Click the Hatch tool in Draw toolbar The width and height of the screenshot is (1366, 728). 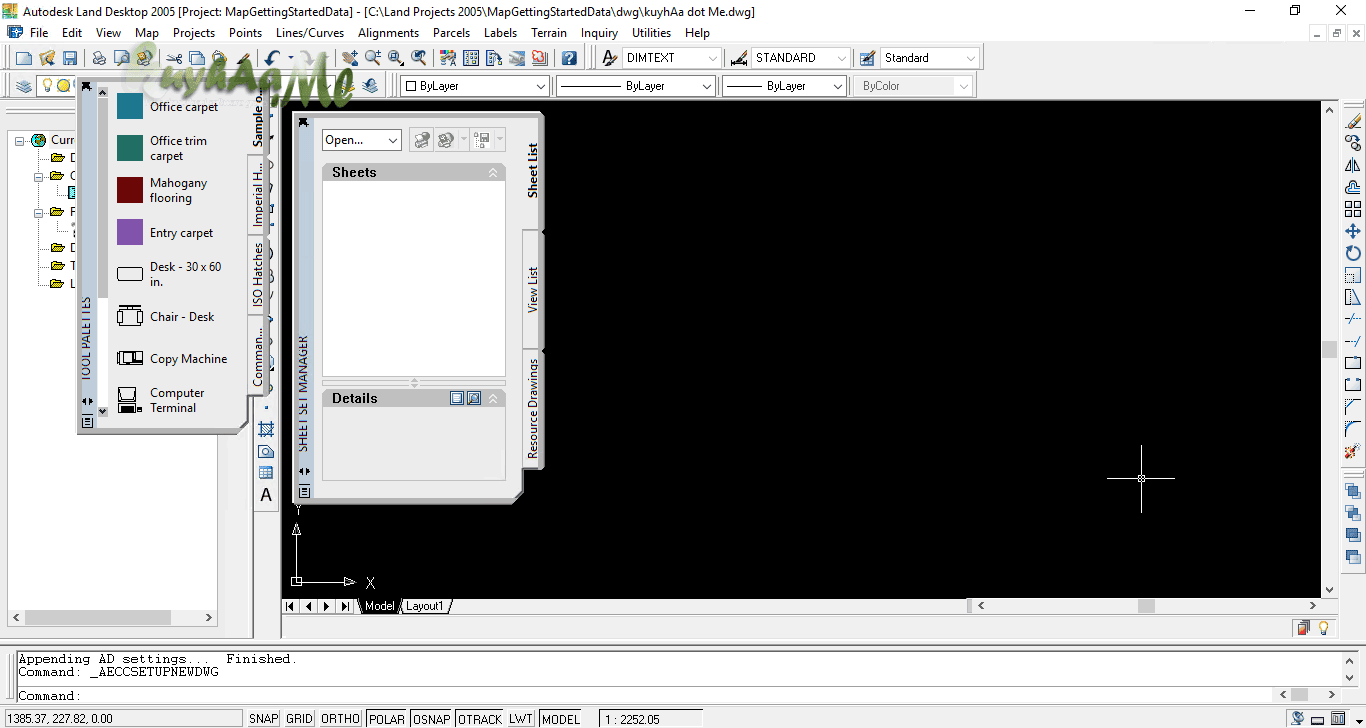pyautogui.click(x=266, y=429)
